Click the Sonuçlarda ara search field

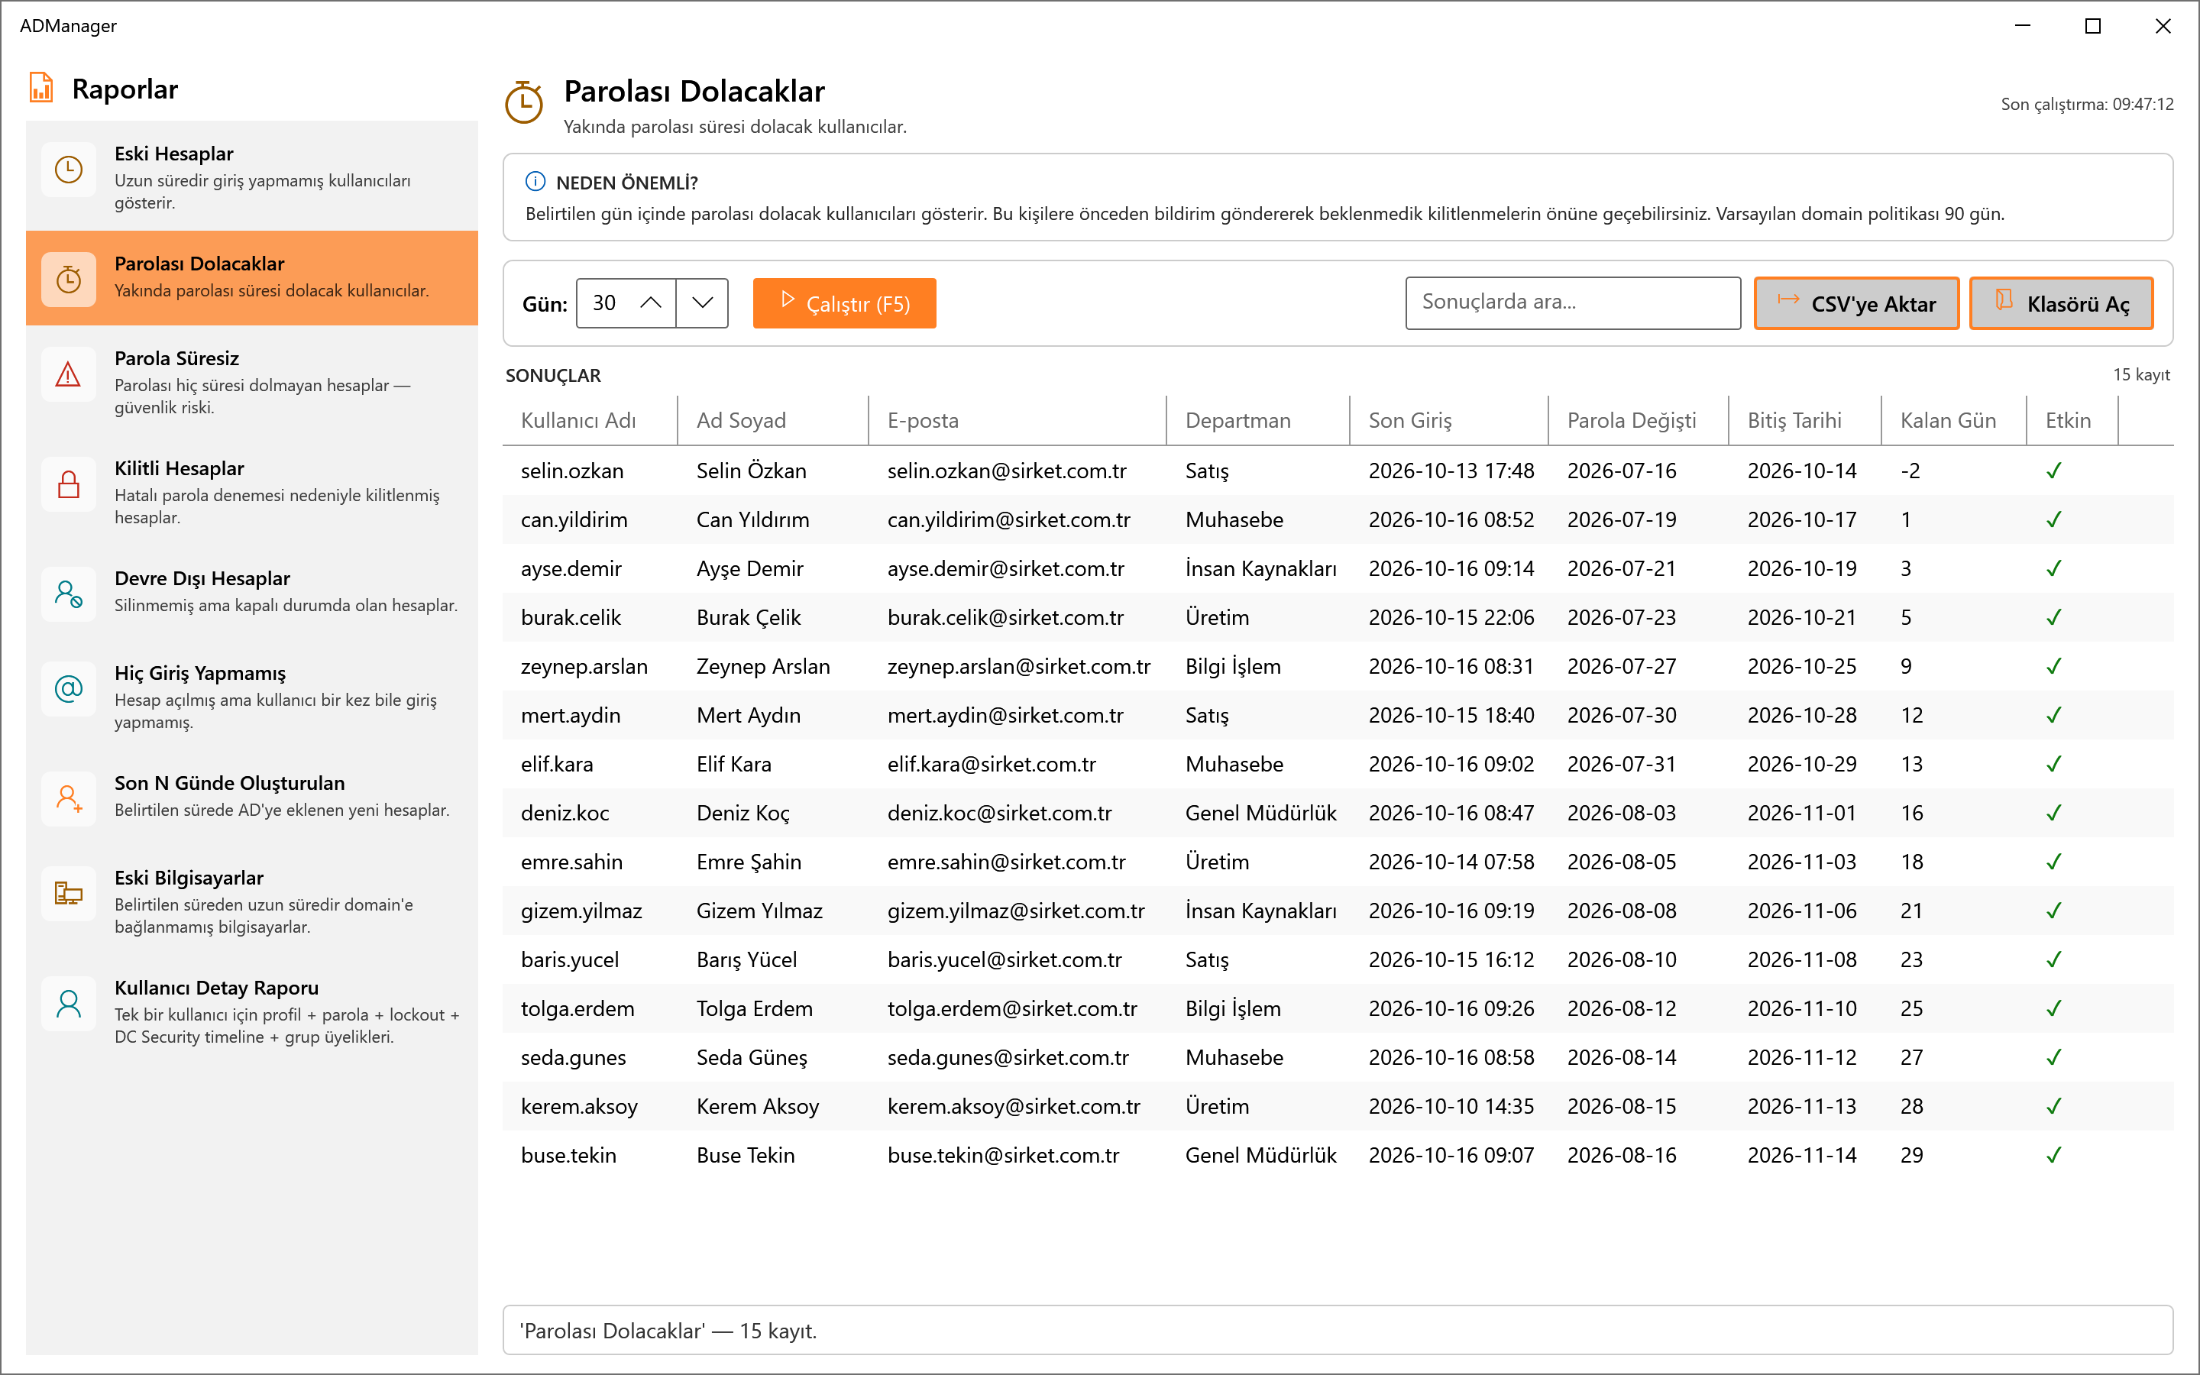coord(1573,303)
